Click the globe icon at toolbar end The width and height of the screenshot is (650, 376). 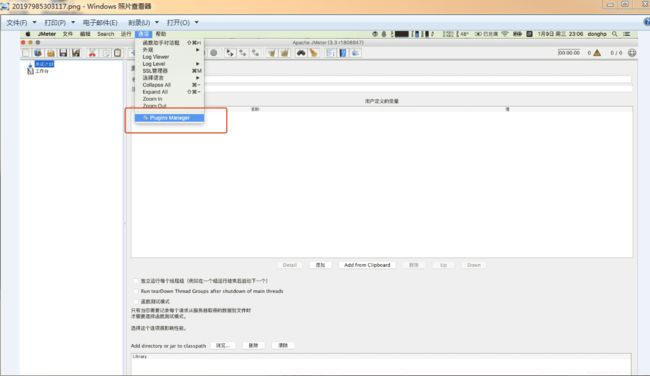click(632, 53)
